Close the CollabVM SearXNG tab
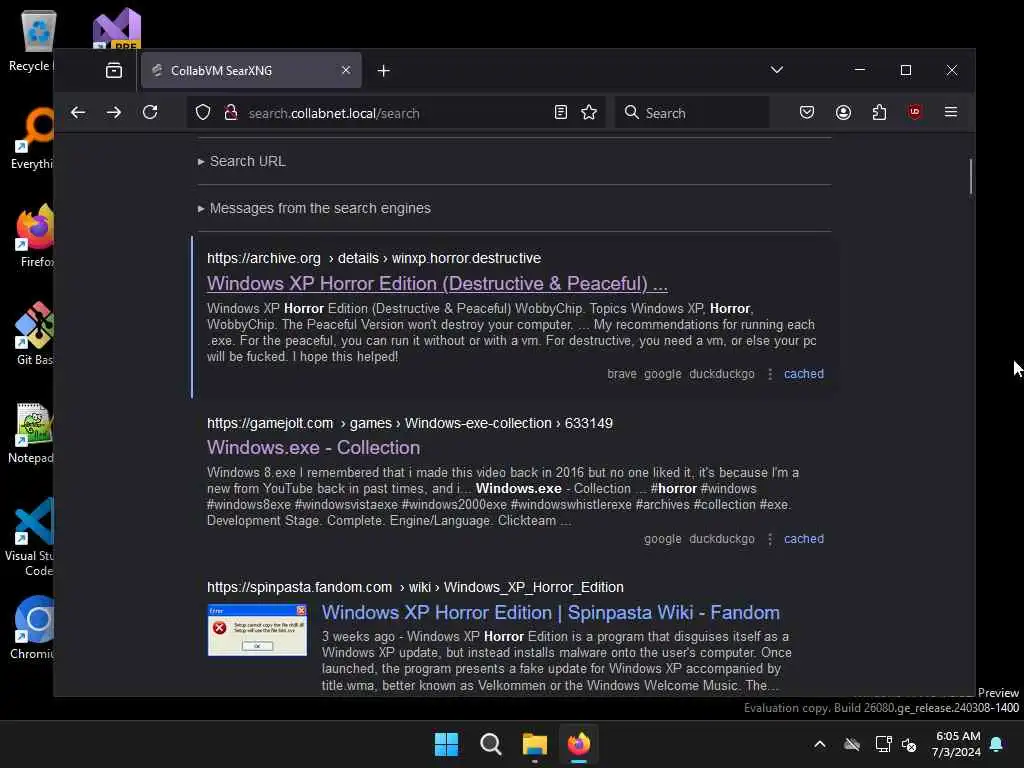Viewport: 1024px width, 768px height. coord(345,70)
